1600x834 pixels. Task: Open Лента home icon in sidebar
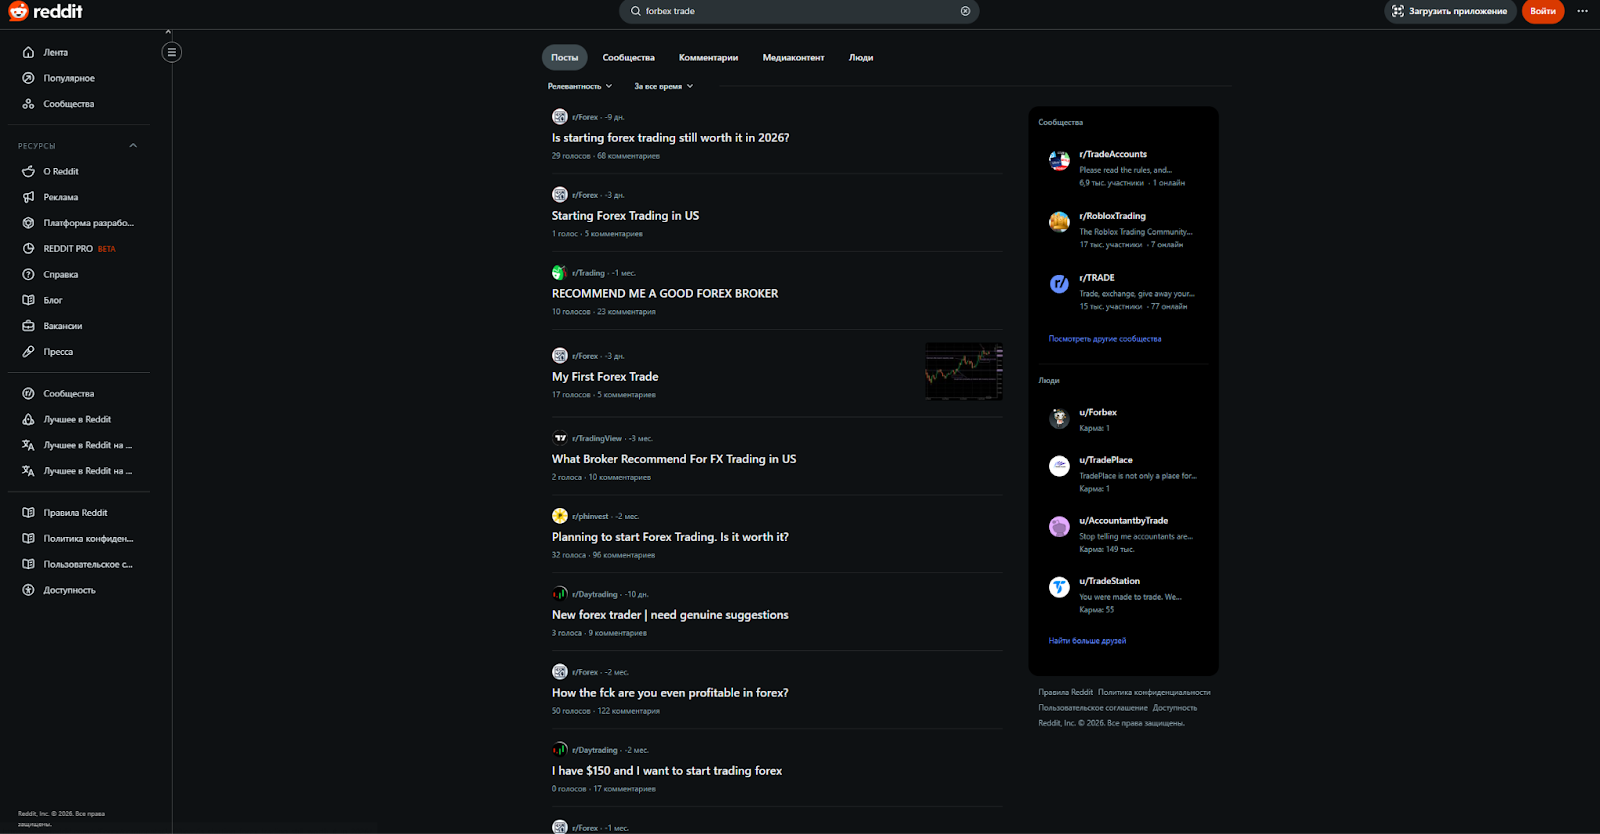point(29,52)
